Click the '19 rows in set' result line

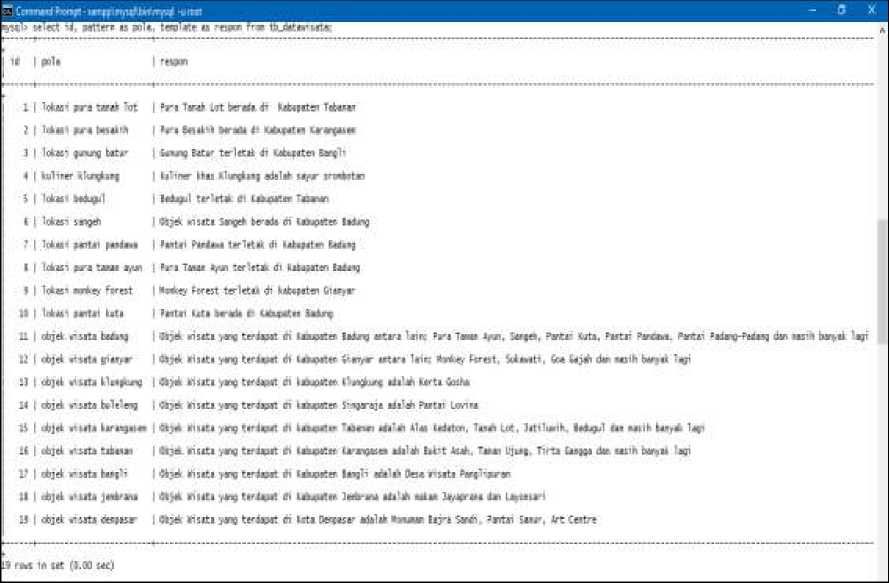click(x=58, y=566)
